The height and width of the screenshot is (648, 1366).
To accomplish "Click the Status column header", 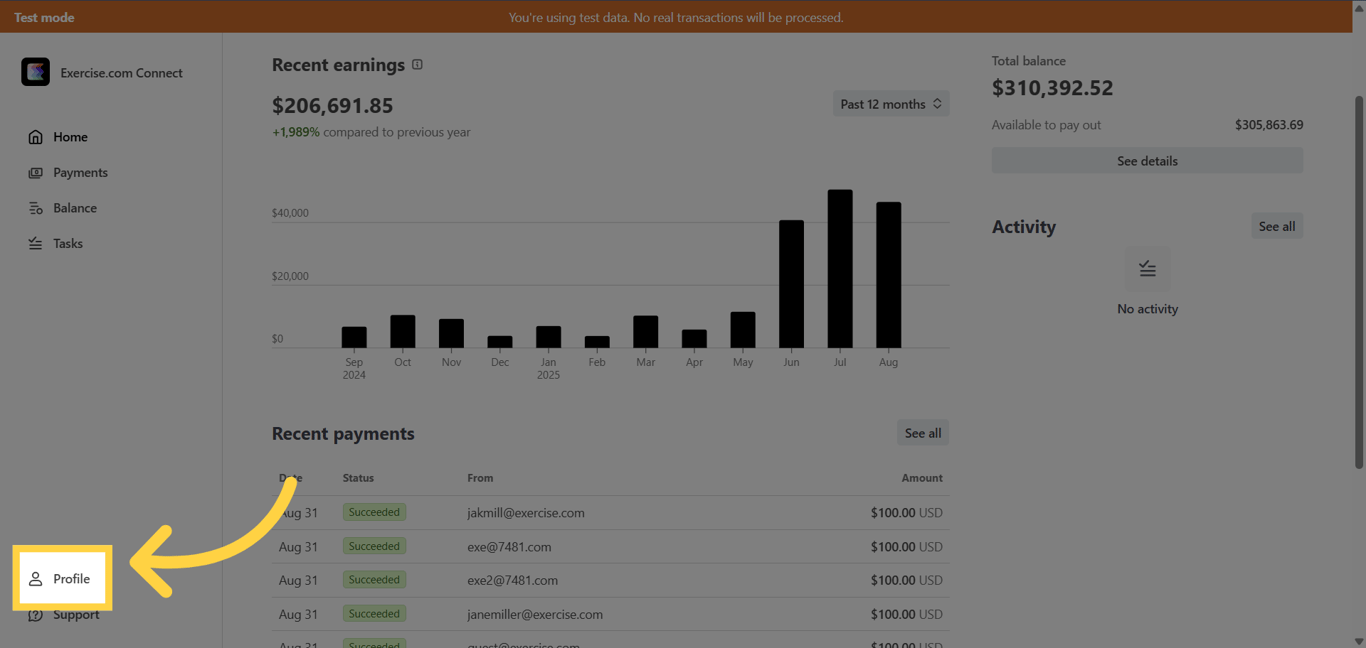I will pyautogui.click(x=358, y=478).
